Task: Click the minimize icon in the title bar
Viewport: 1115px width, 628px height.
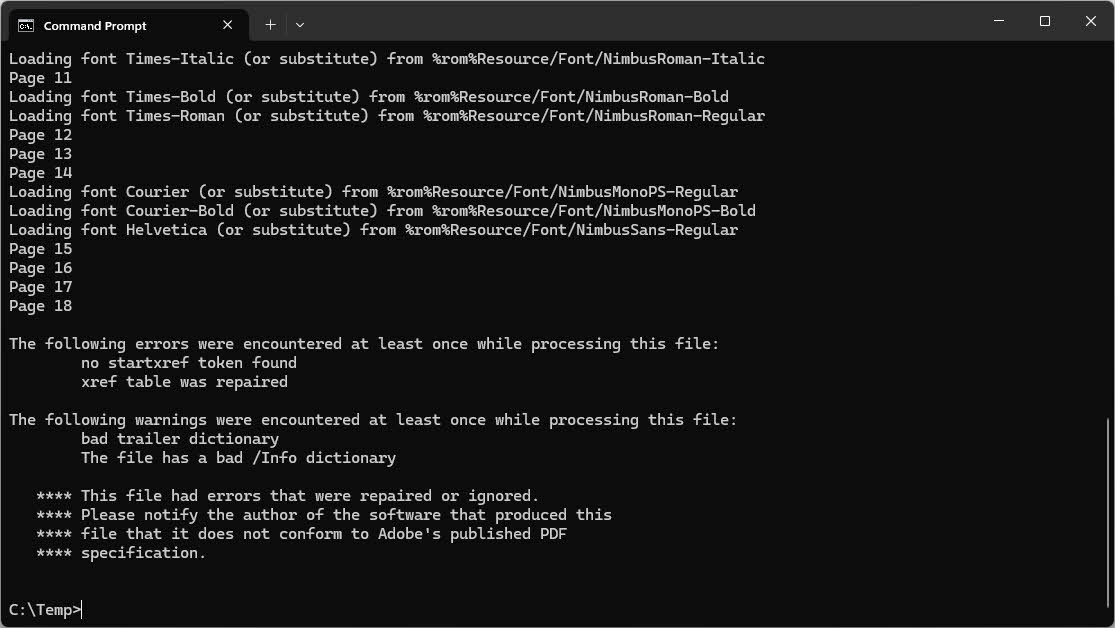Action: click(997, 21)
